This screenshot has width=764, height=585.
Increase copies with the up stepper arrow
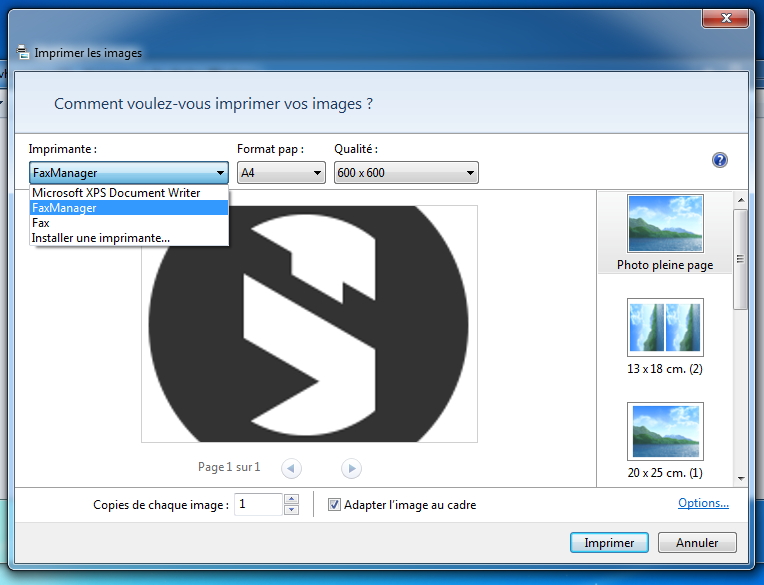coord(291,499)
